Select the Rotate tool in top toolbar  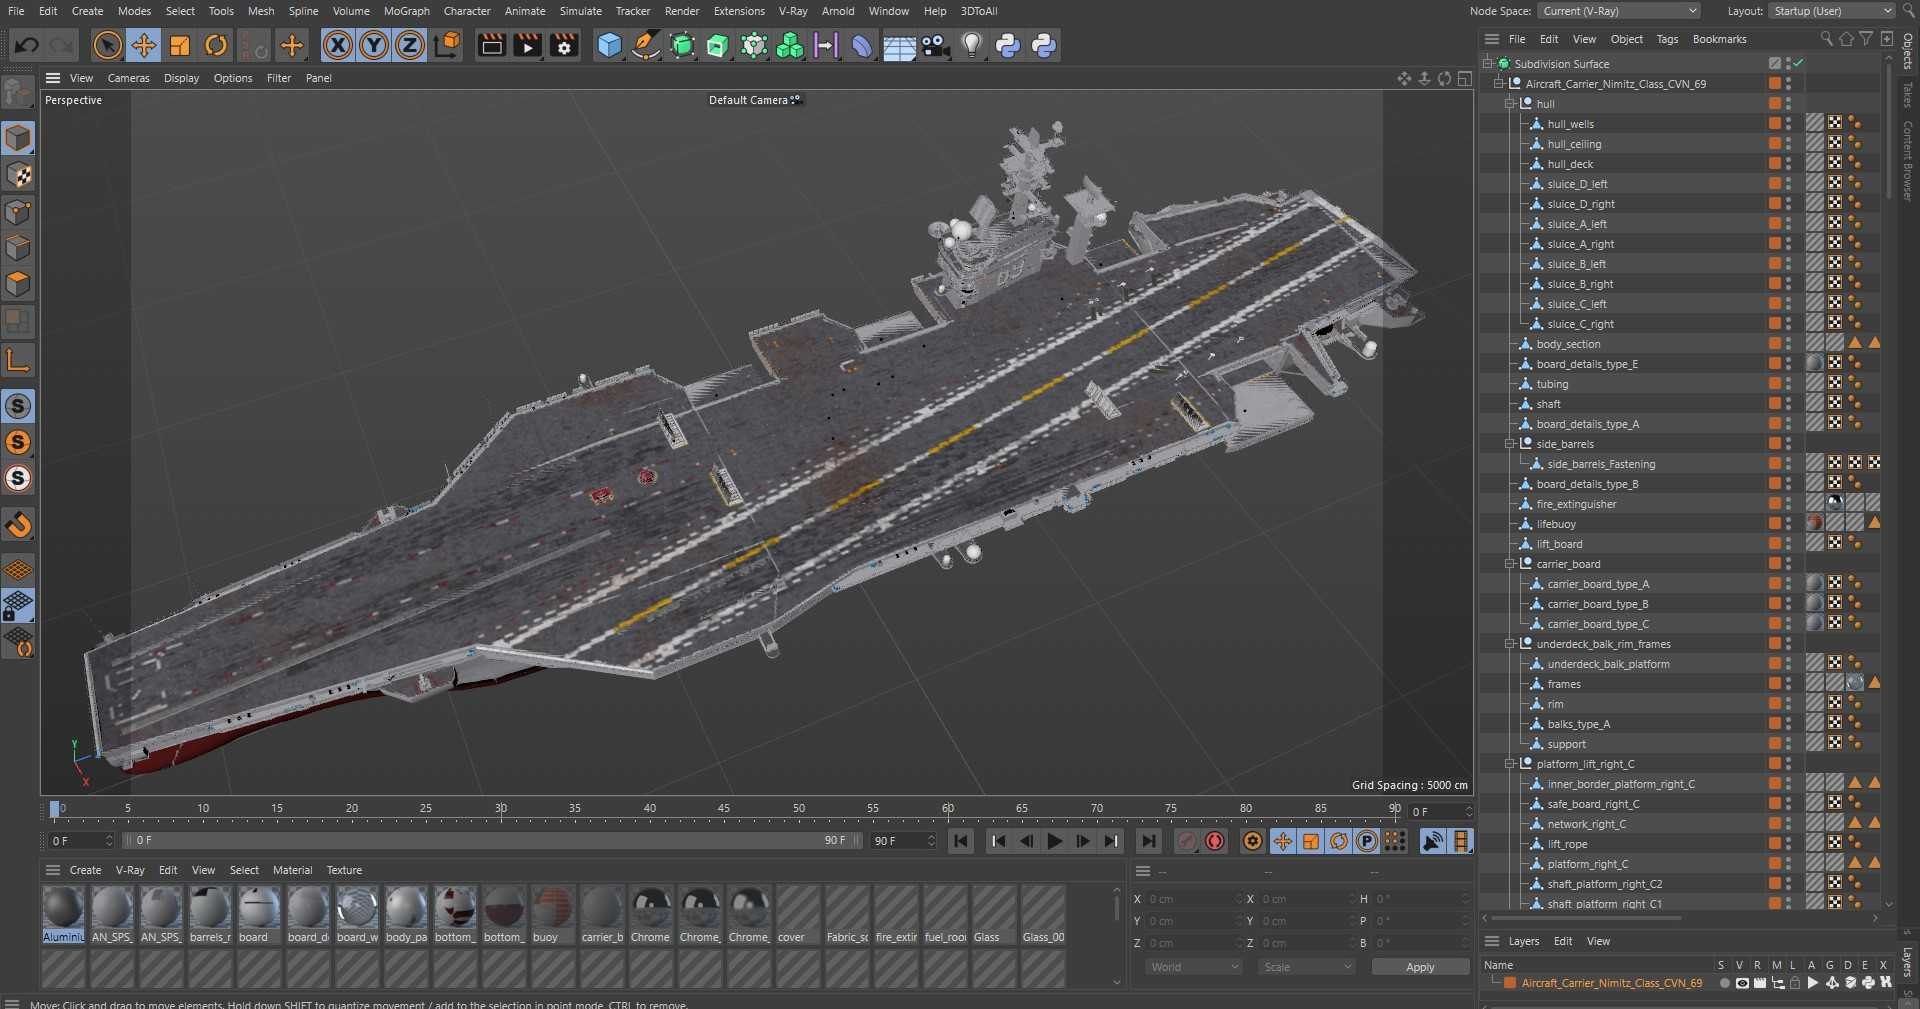pos(216,45)
